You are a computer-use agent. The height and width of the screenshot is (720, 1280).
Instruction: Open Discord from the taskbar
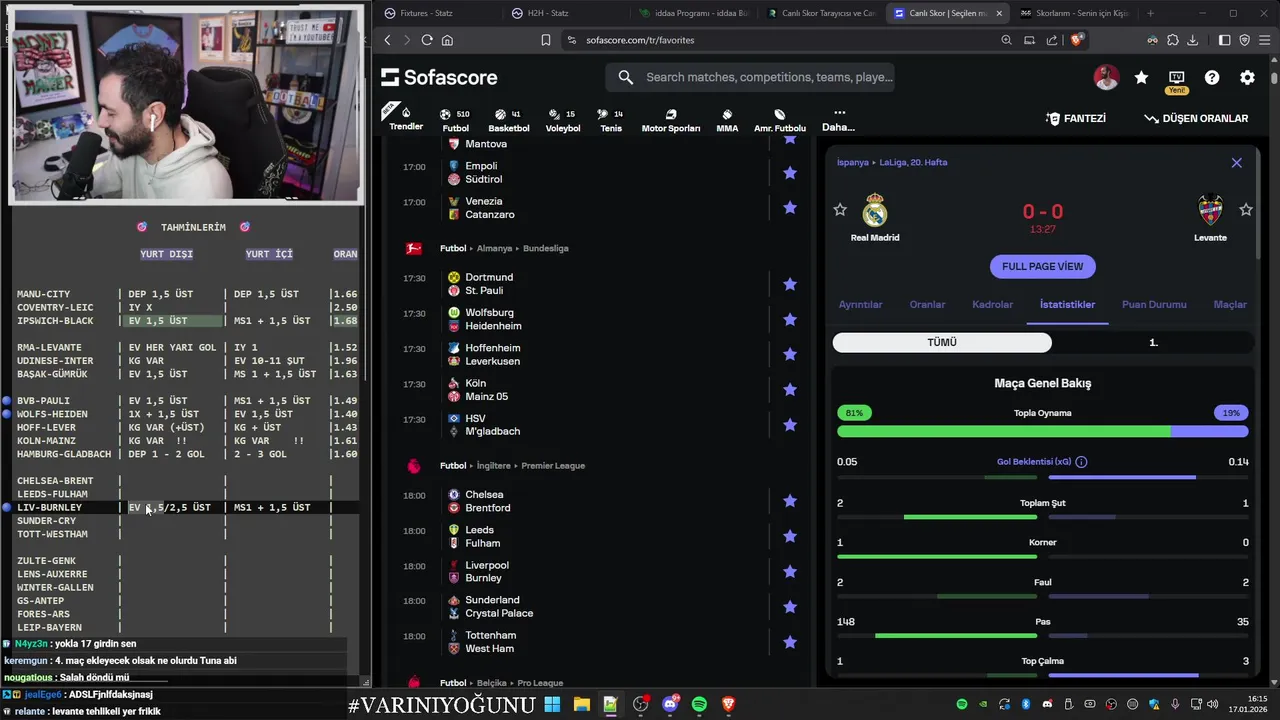[670, 705]
